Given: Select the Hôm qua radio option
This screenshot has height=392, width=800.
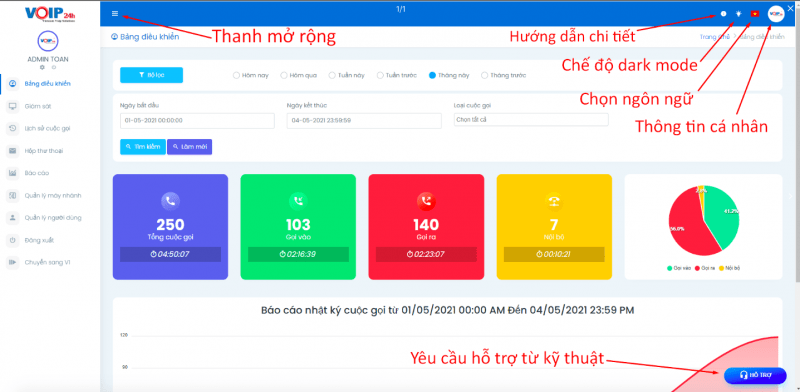Looking at the screenshot, I should (284, 75).
